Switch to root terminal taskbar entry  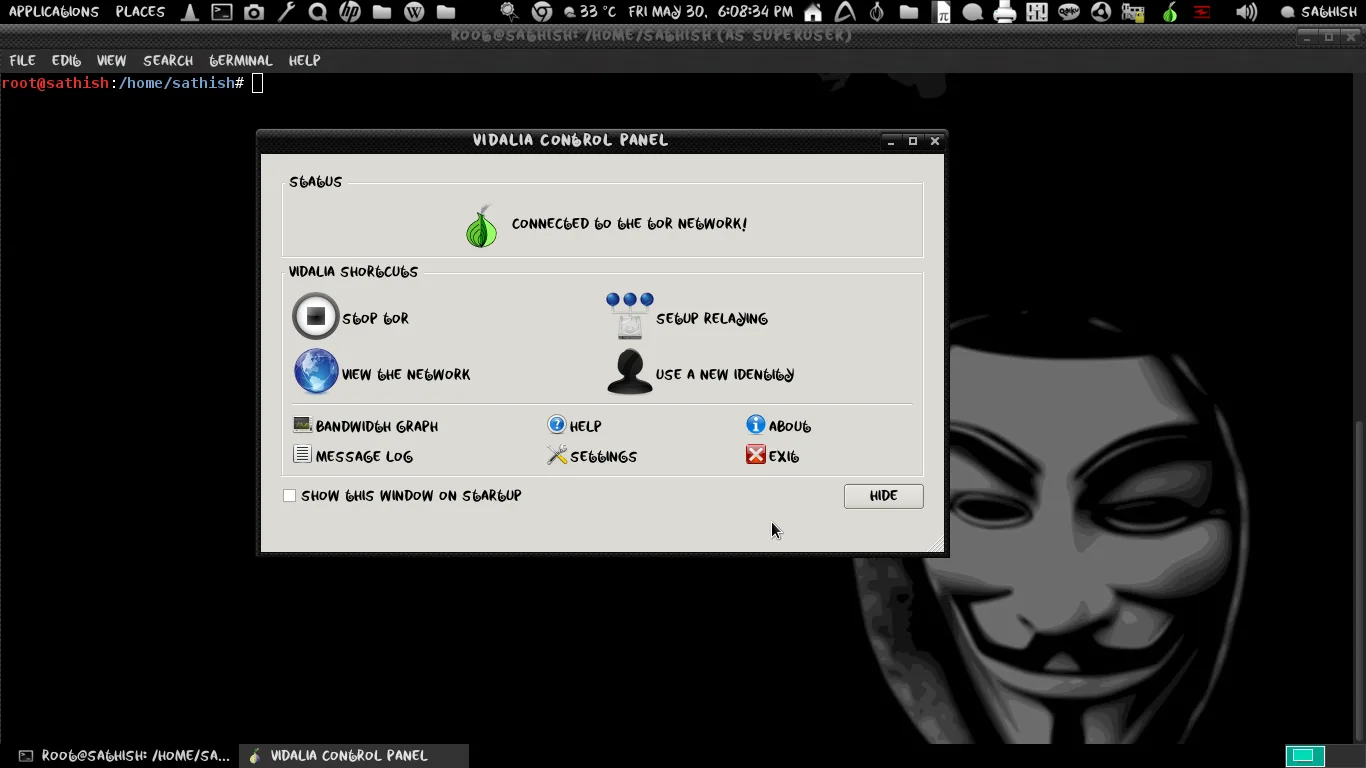[125, 756]
